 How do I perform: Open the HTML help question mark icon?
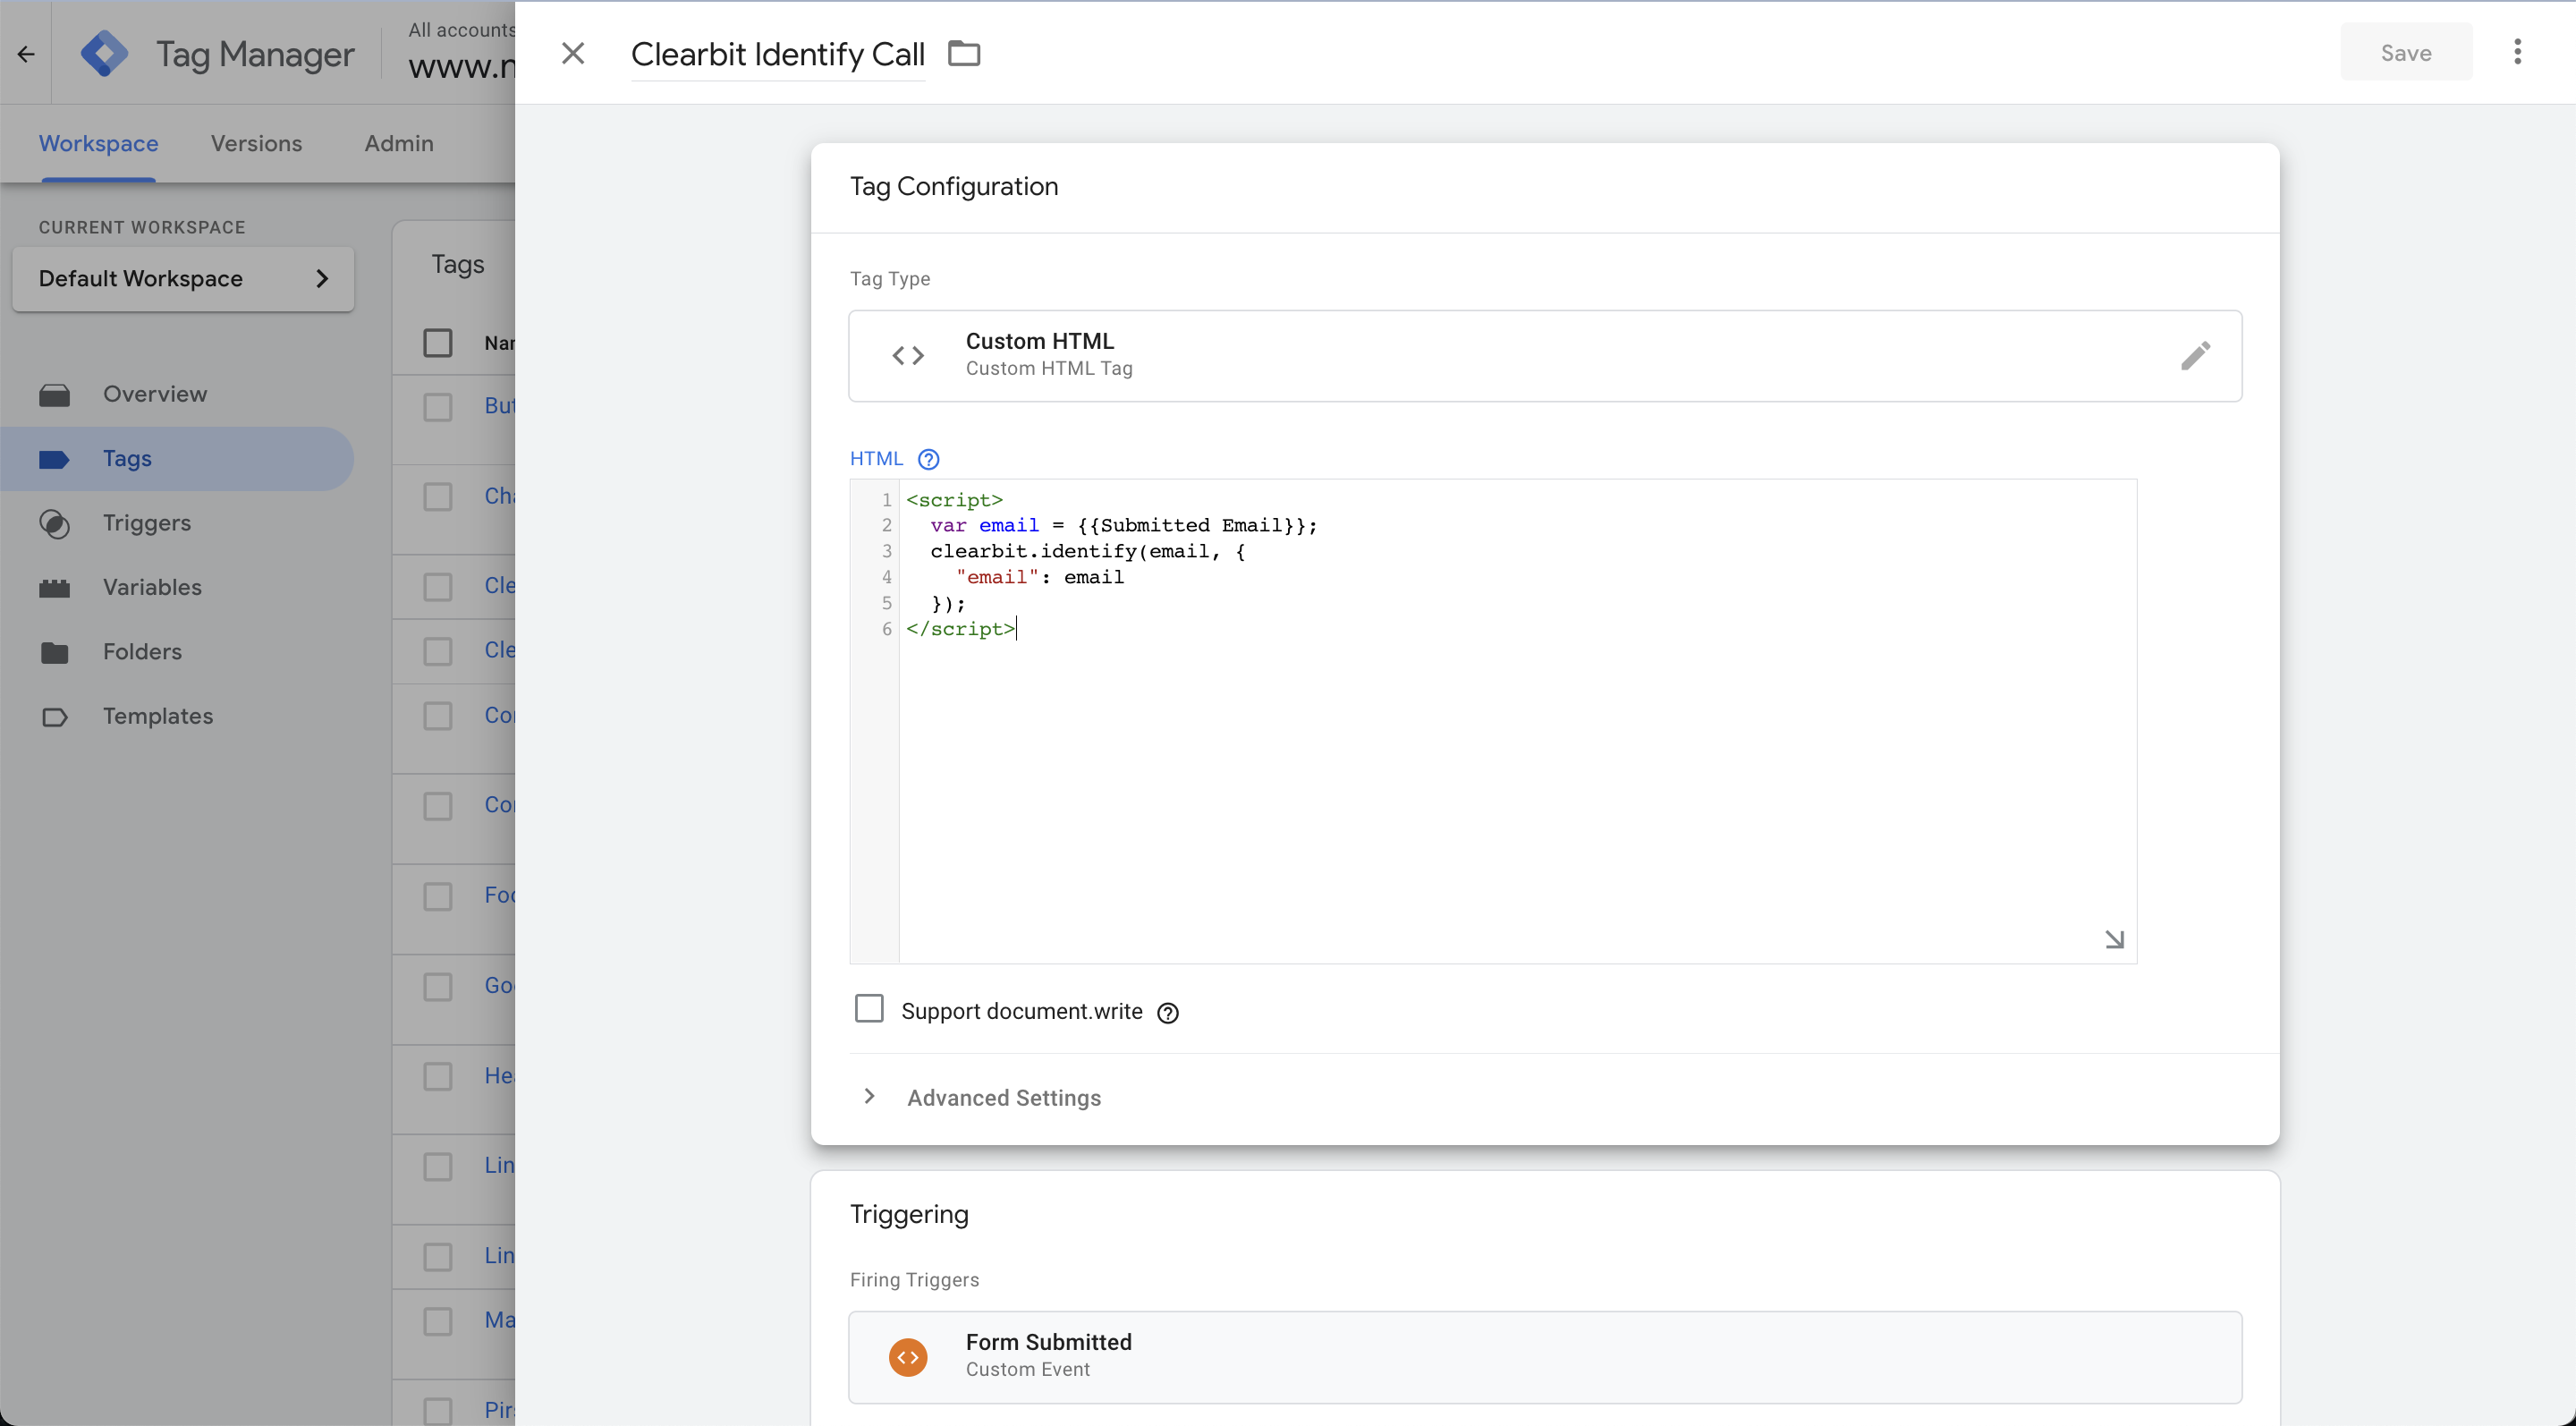coord(928,459)
